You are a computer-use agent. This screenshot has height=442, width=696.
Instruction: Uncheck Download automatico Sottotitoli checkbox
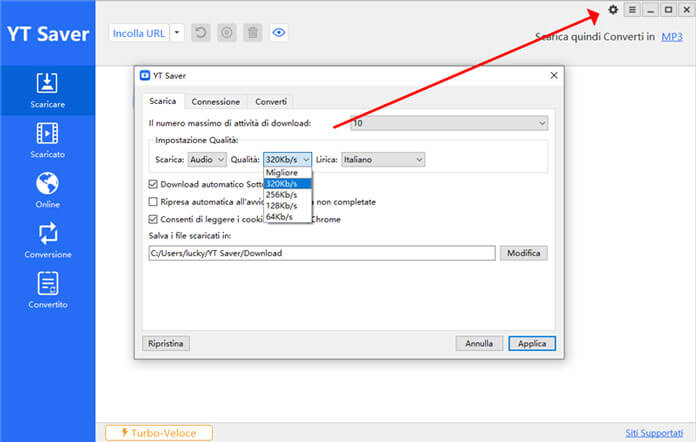[153, 184]
